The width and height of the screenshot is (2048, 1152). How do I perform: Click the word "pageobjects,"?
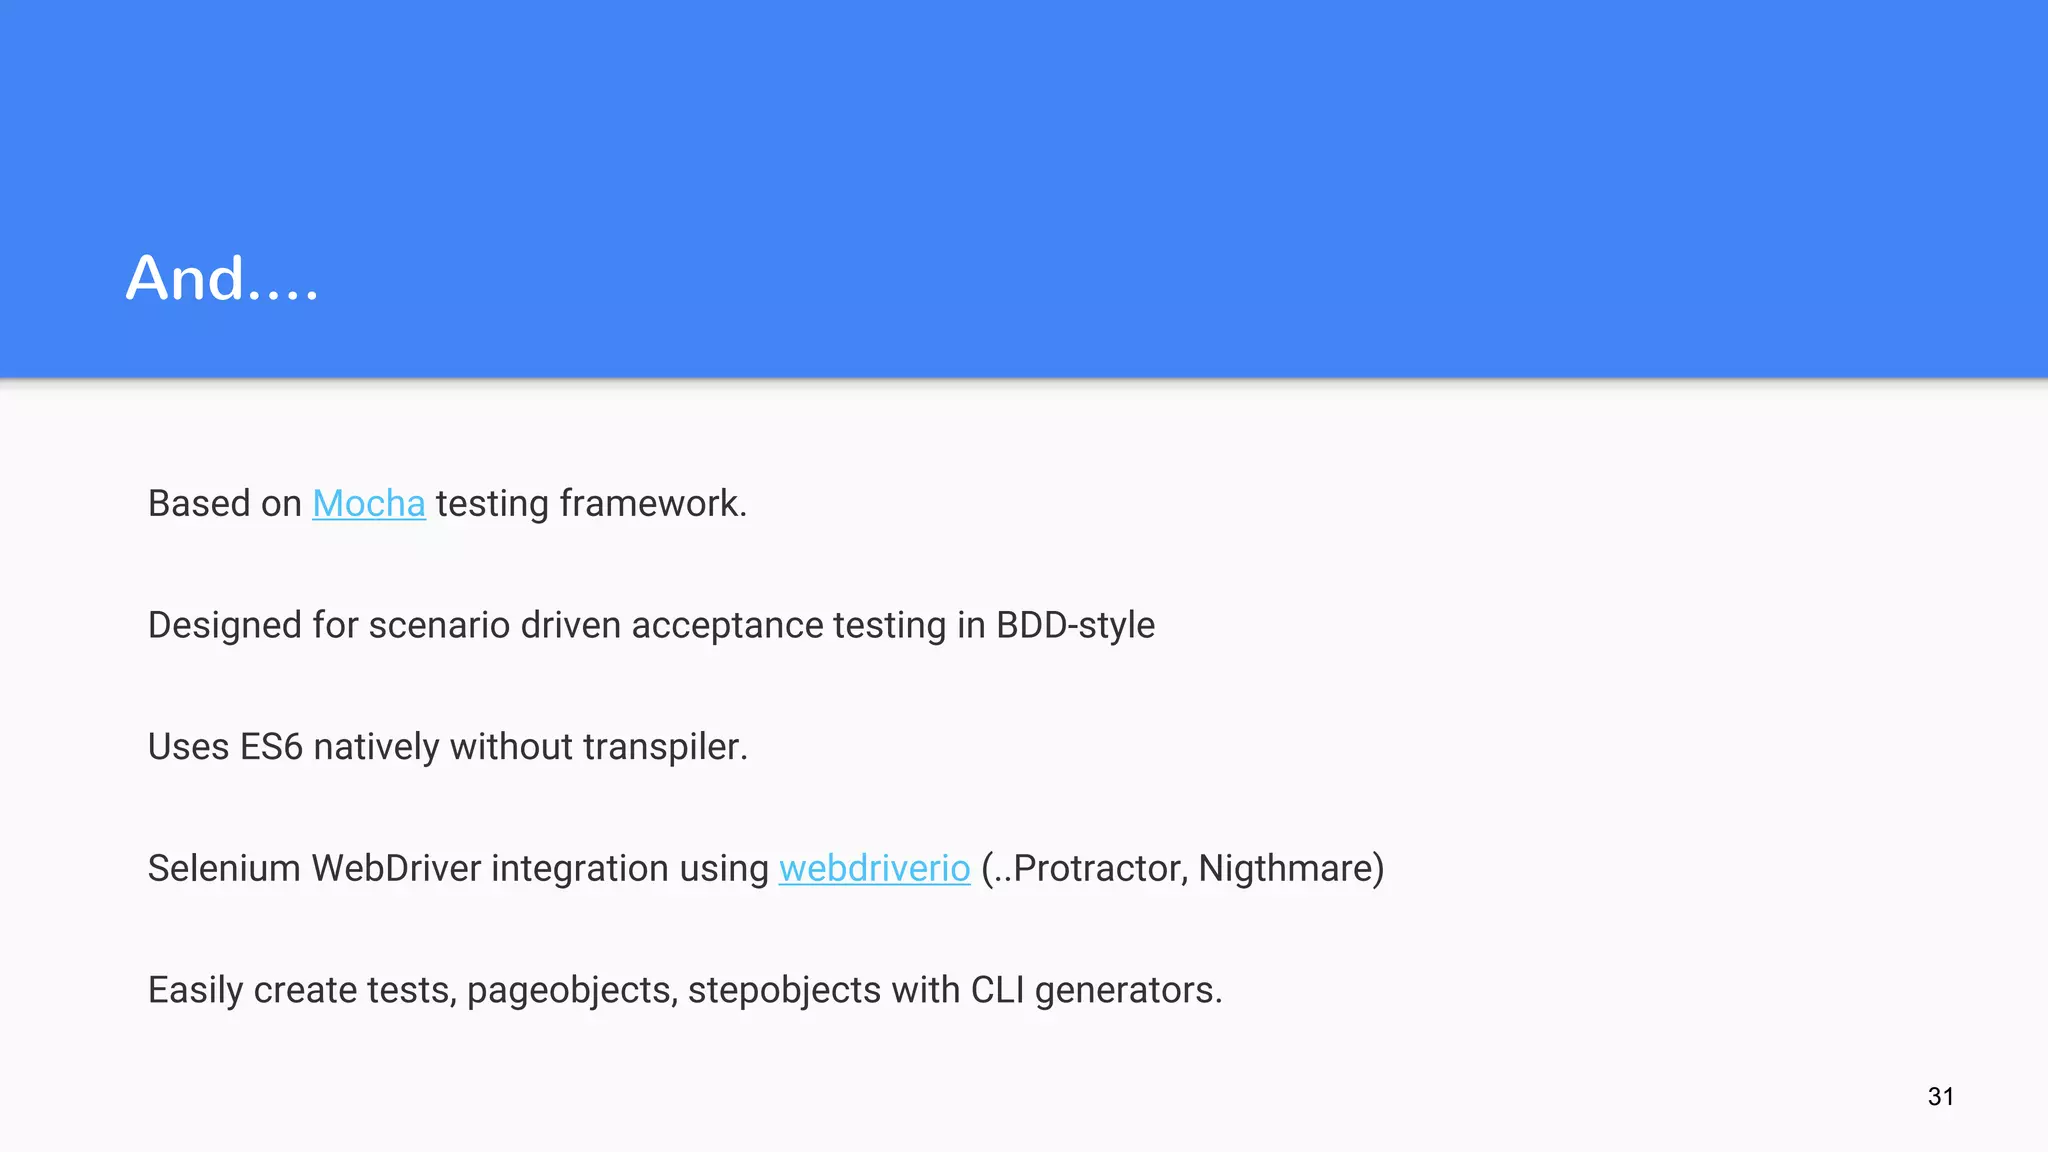(x=572, y=990)
